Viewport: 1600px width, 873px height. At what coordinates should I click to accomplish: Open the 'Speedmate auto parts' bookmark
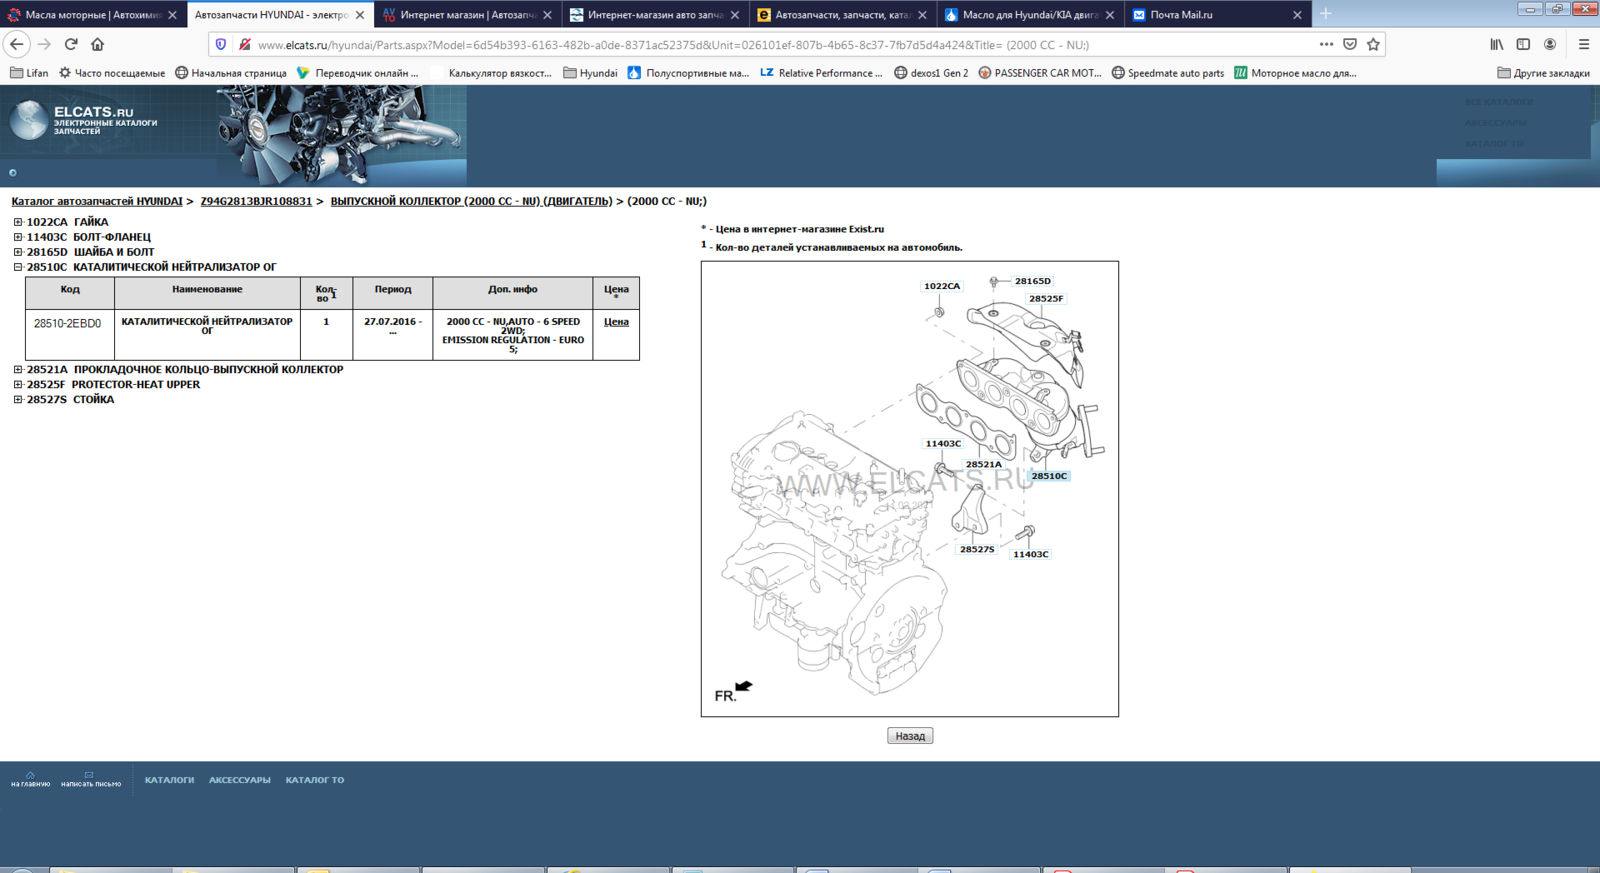tap(1168, 73)
